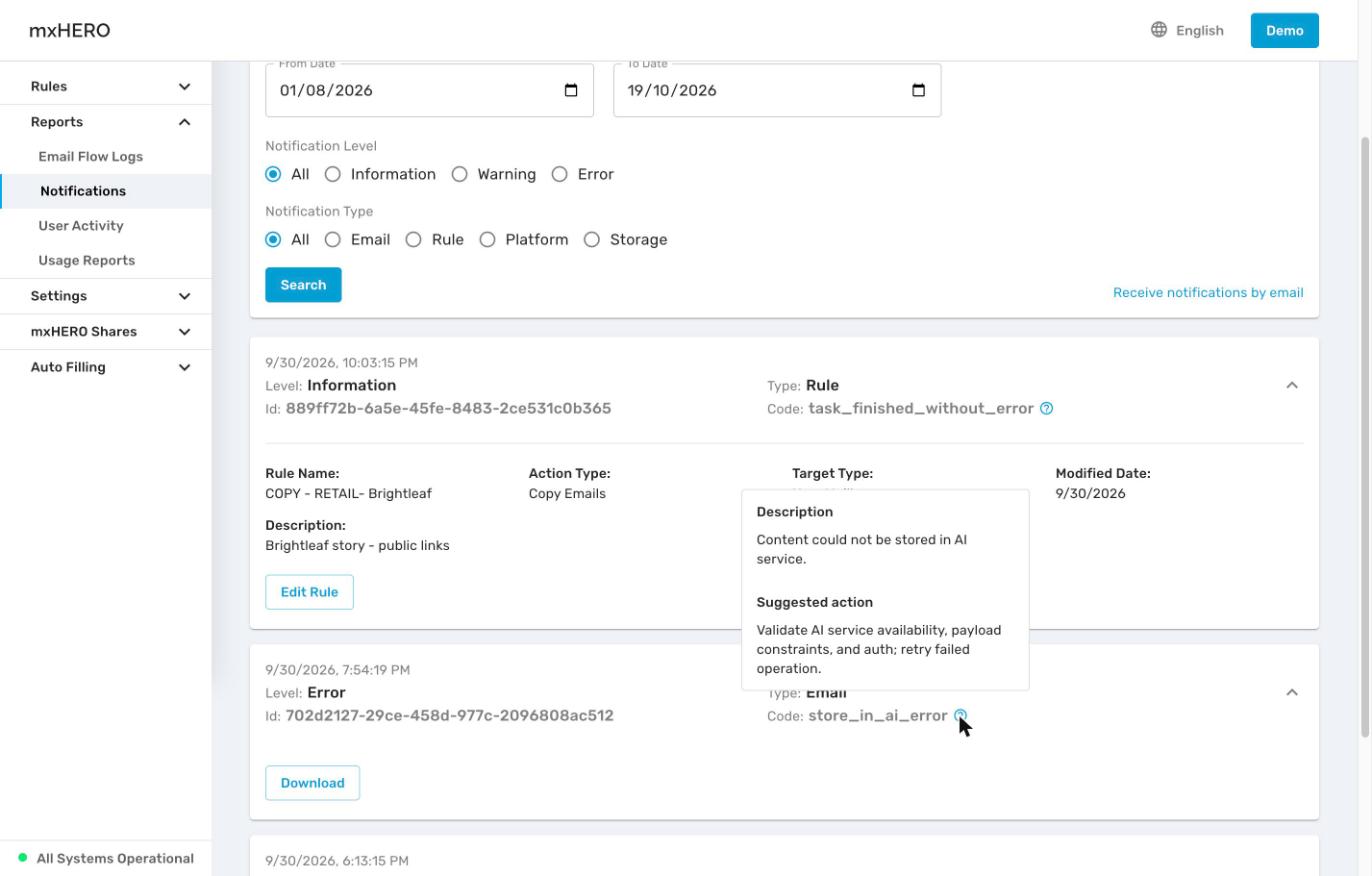Click rule name COPY - RETAIL- Brightleaf
Image resolution: width=1372 pixels, height=876 pixels.
click(348, 493)
